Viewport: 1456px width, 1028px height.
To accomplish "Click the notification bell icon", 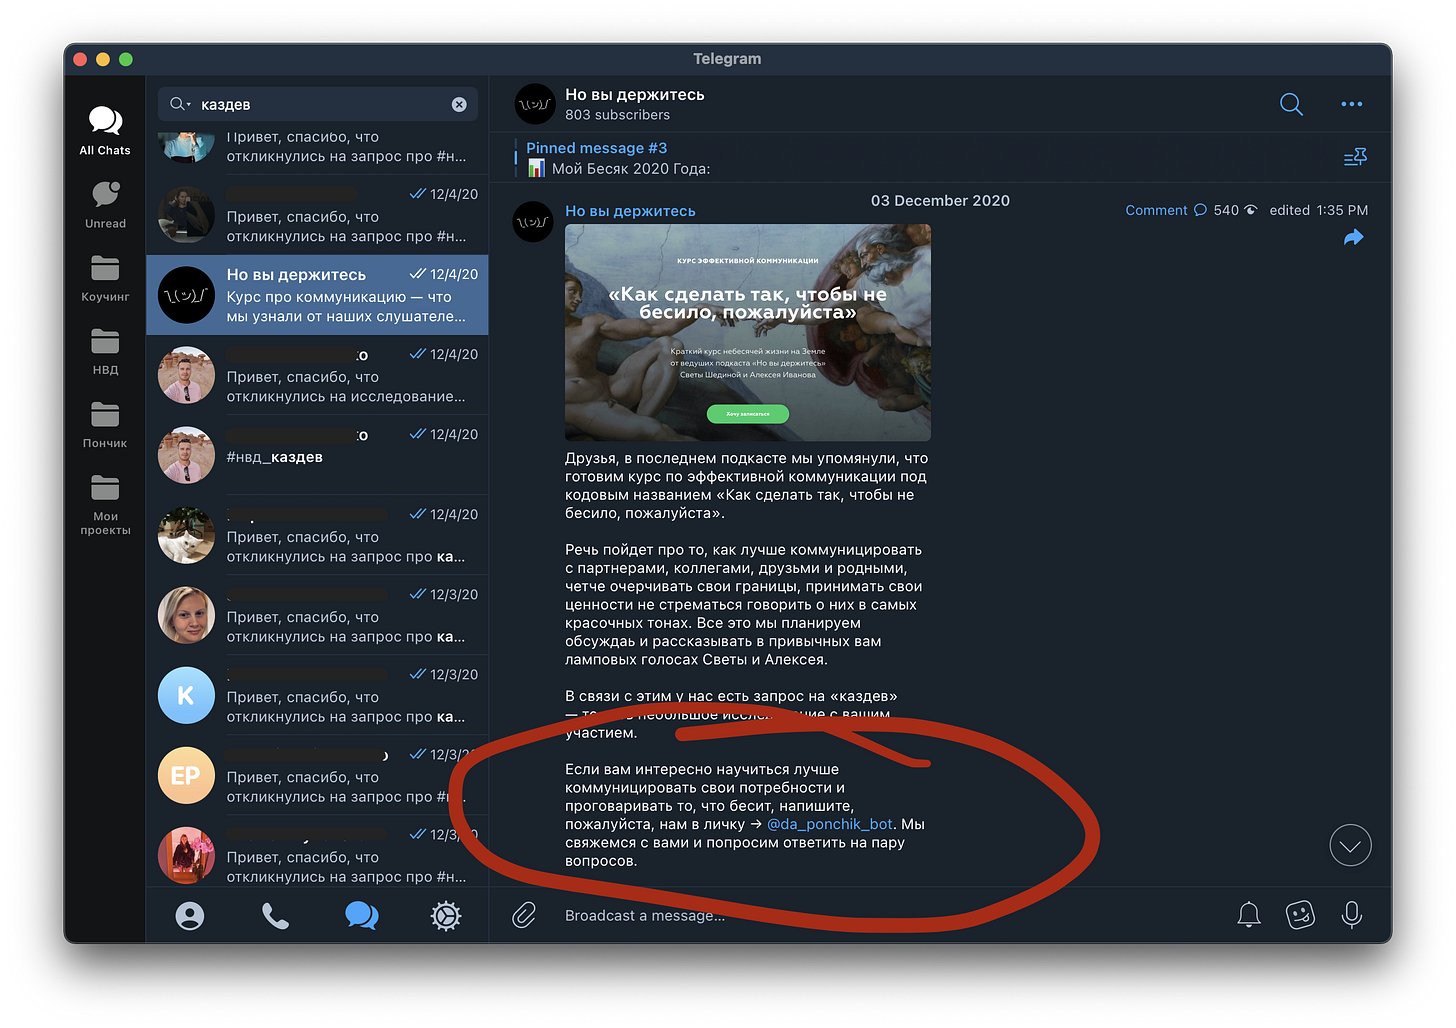I will [1248, 914].
